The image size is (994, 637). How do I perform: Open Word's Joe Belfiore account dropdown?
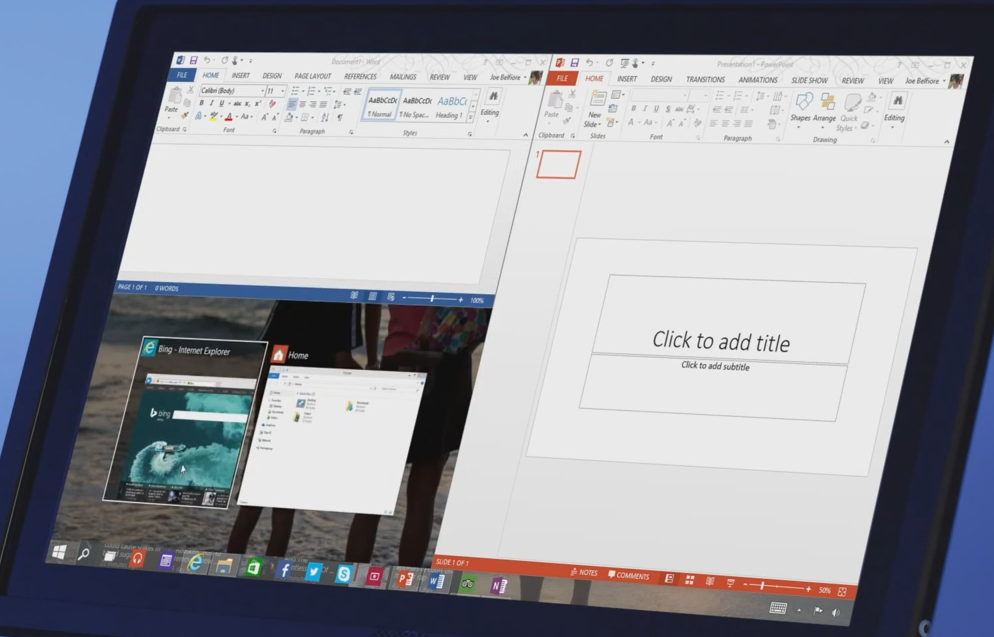point(508,77)
